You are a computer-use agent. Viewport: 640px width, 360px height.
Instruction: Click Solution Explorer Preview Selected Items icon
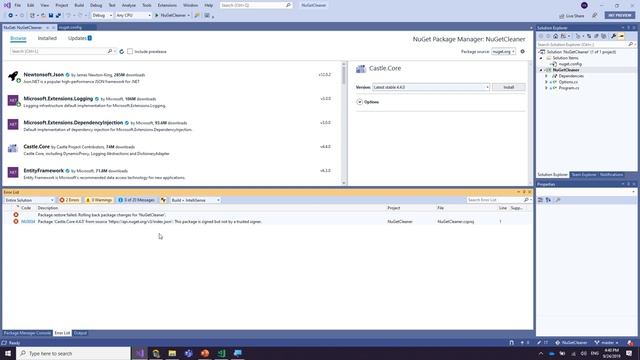pyautogui.click(x=621, y=36)
